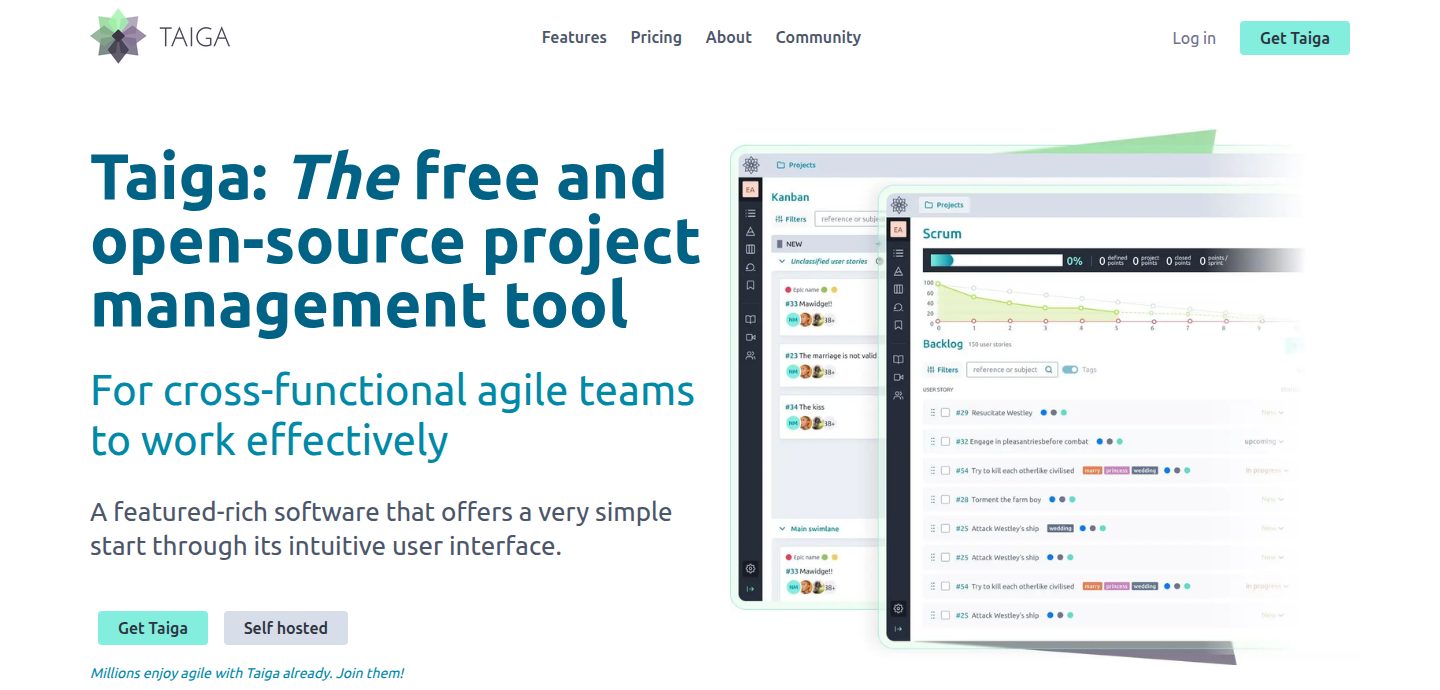1440x690 pixels.
Task: Open bookmark icon in Scrum window sidebar
Action: point(898,325)
